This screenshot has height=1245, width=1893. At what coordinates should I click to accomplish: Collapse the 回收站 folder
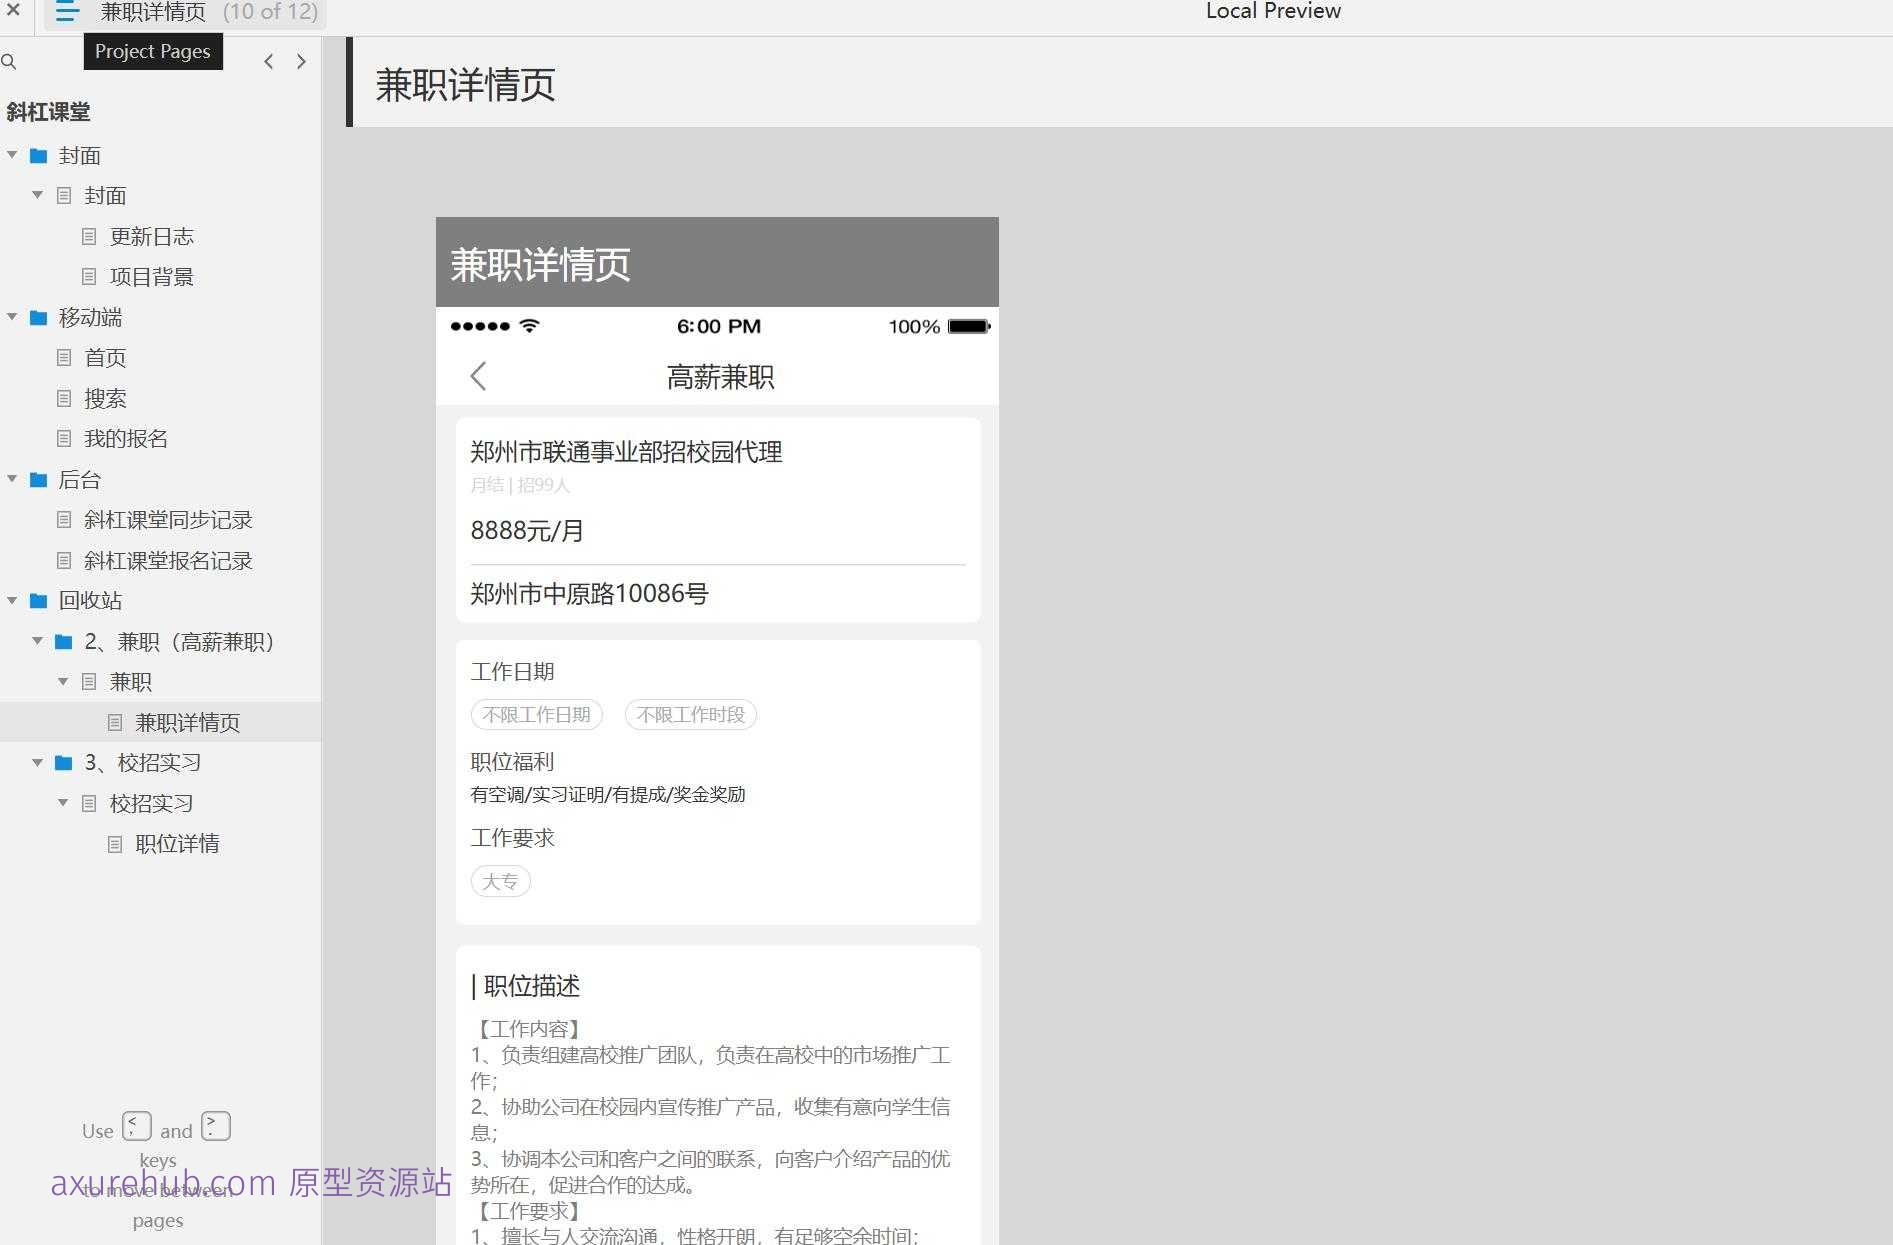tap(12, 600)
